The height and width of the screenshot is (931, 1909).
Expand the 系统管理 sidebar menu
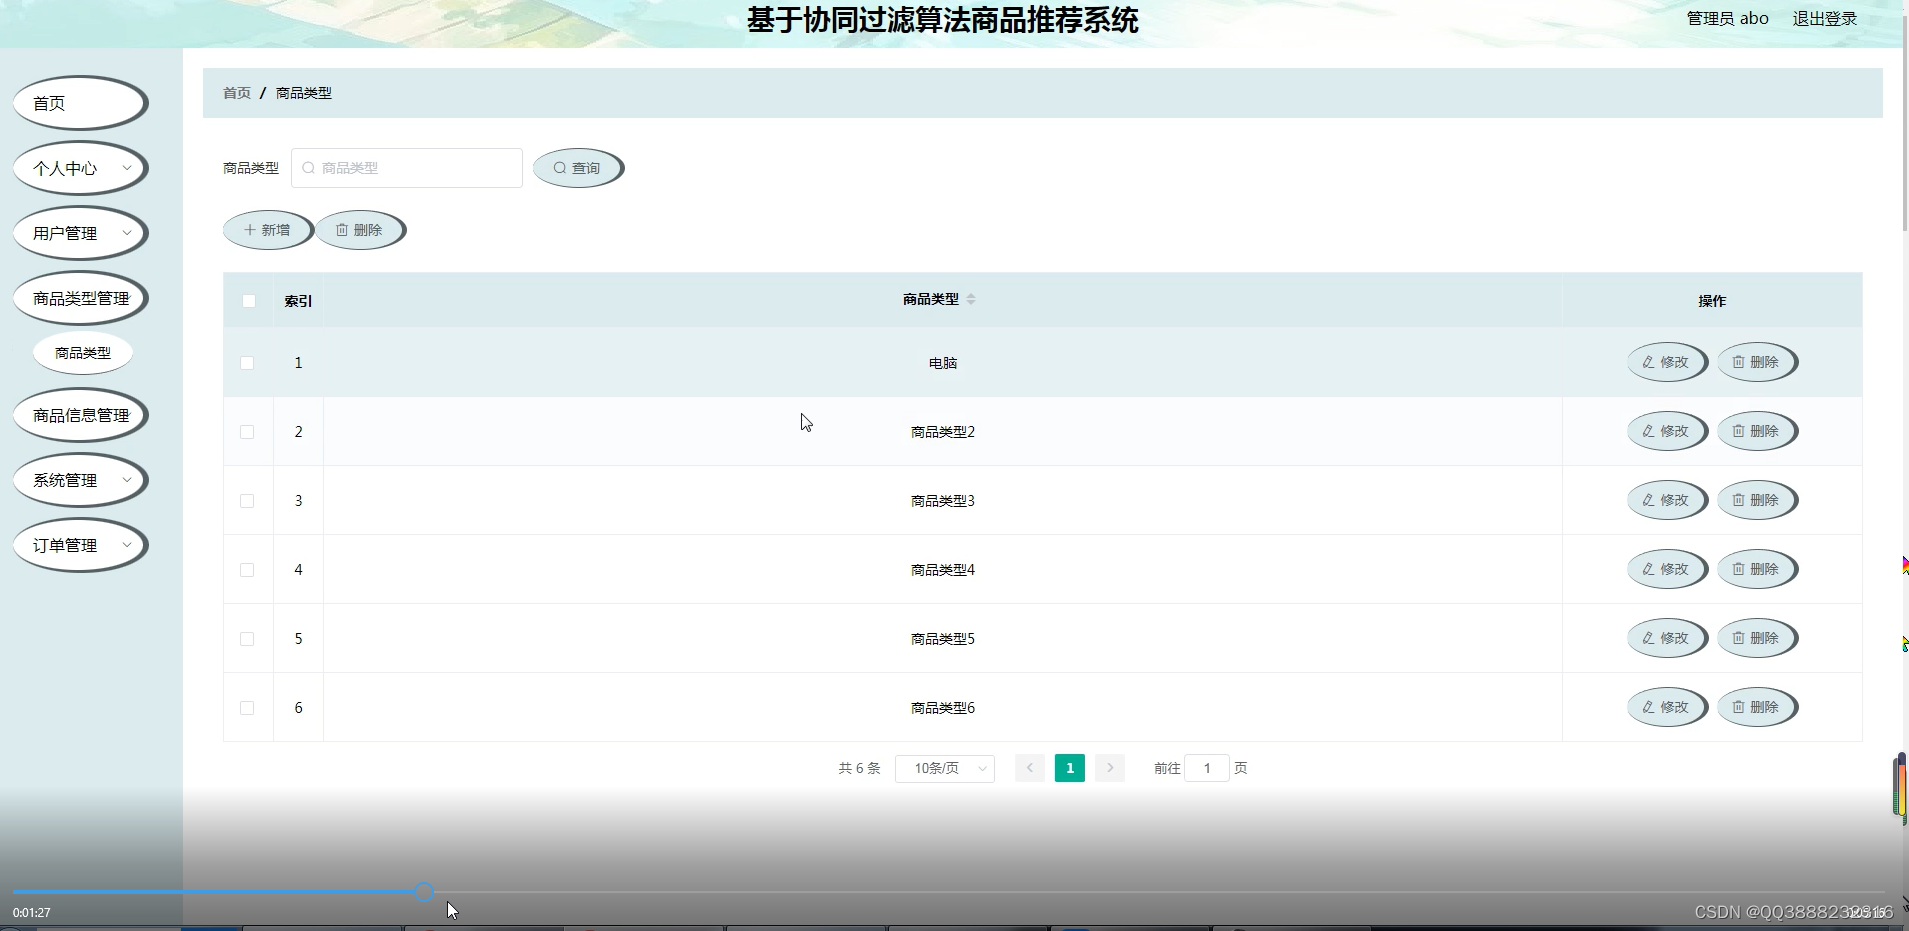pos(80,480)
